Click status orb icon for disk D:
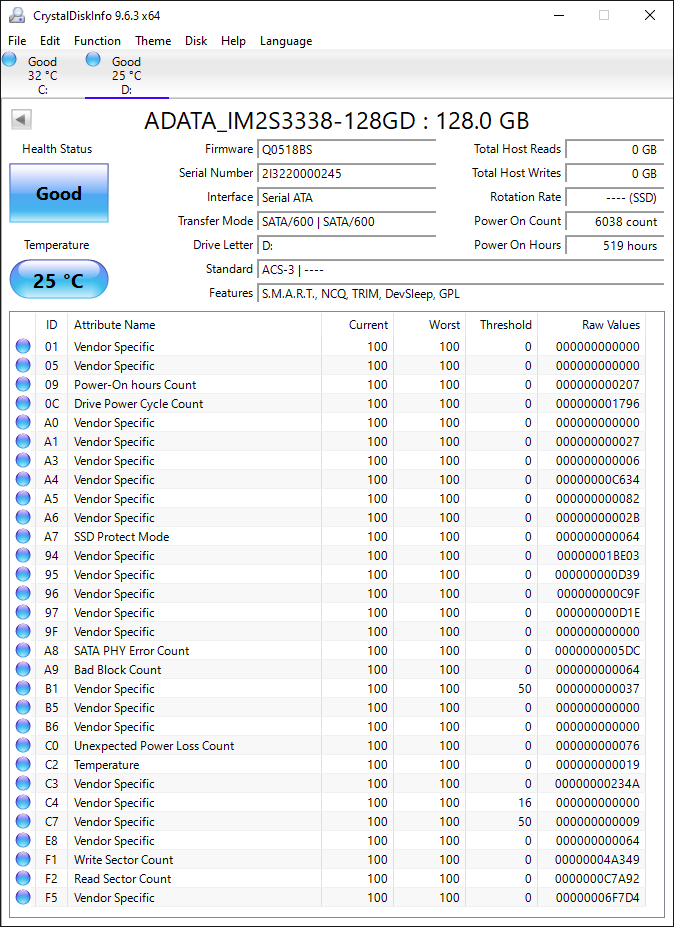Image resolution: width=674 pixels, height=927 pixels. [93, 59]
